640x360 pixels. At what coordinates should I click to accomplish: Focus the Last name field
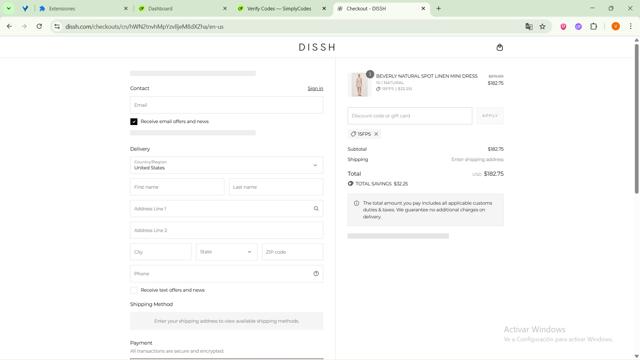[x=276, y=187]
